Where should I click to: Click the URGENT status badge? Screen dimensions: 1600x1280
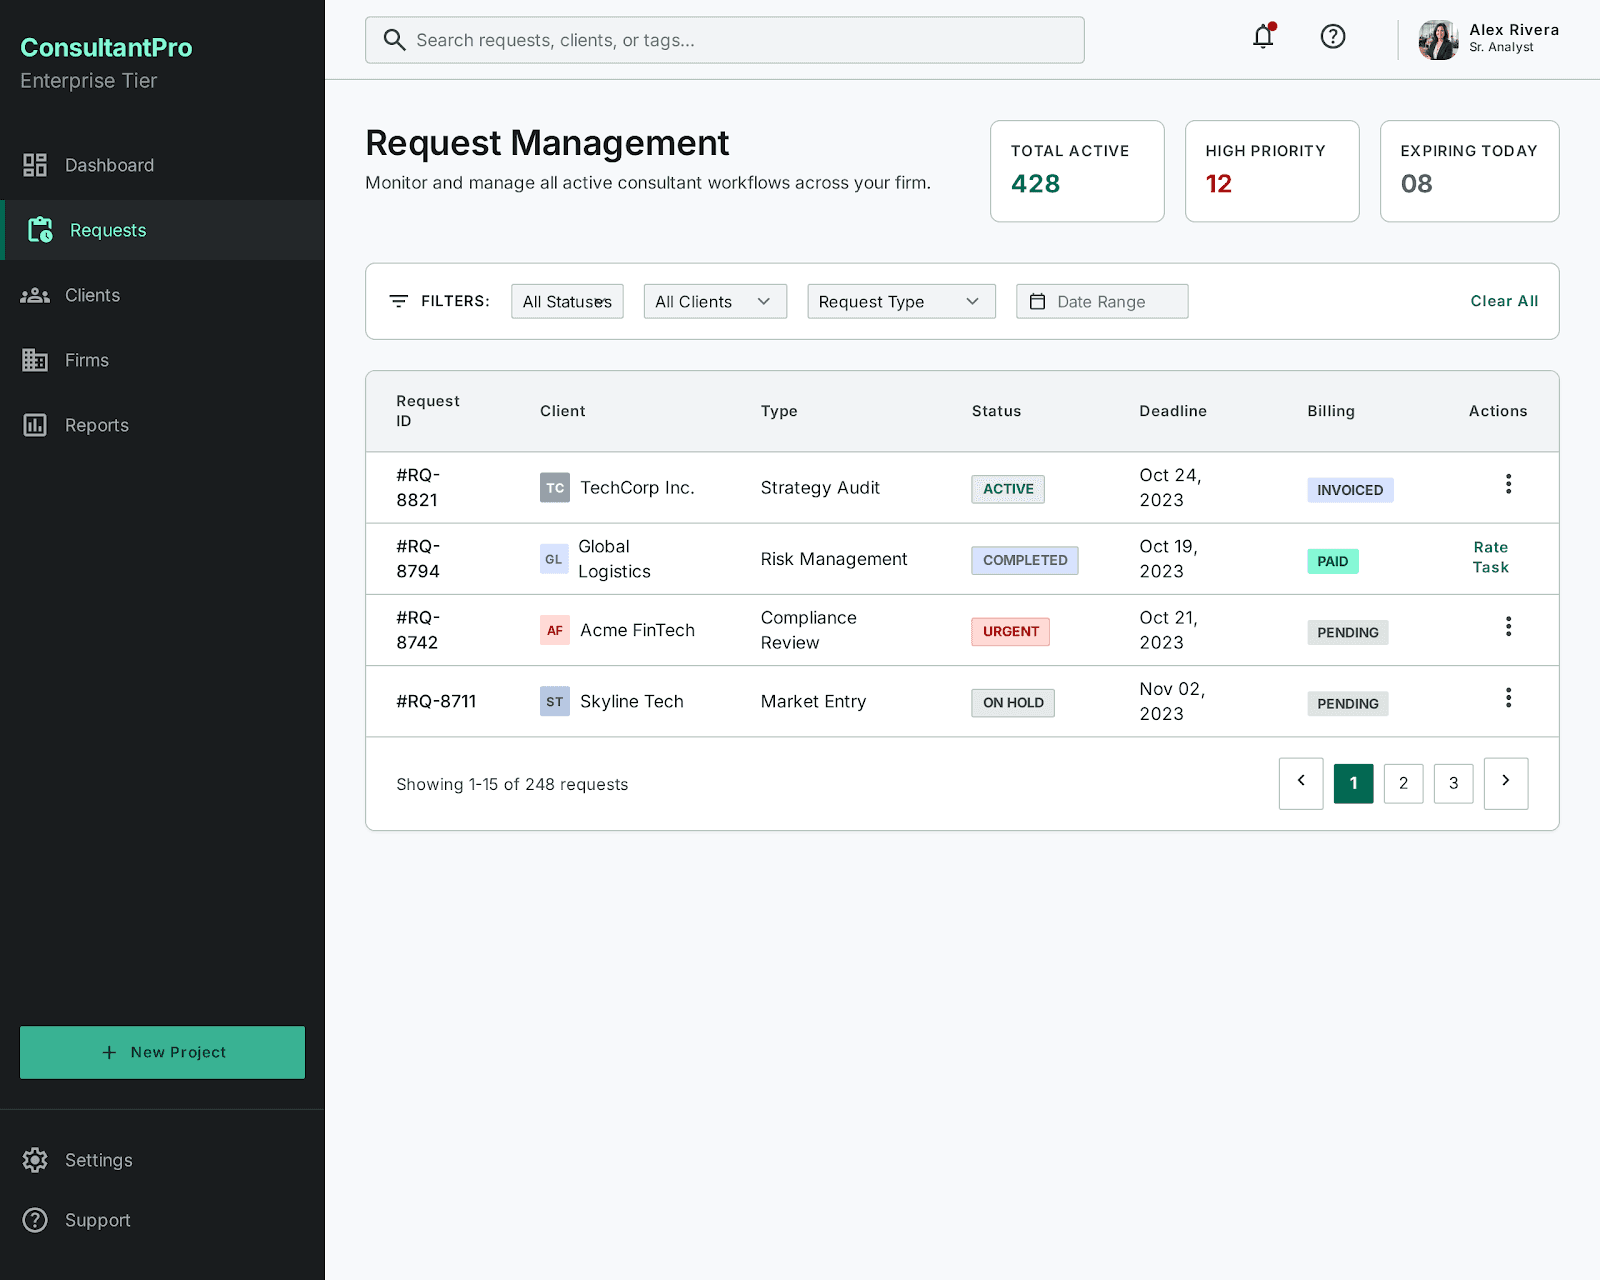pyautogui.click(x=1010, y=631)
